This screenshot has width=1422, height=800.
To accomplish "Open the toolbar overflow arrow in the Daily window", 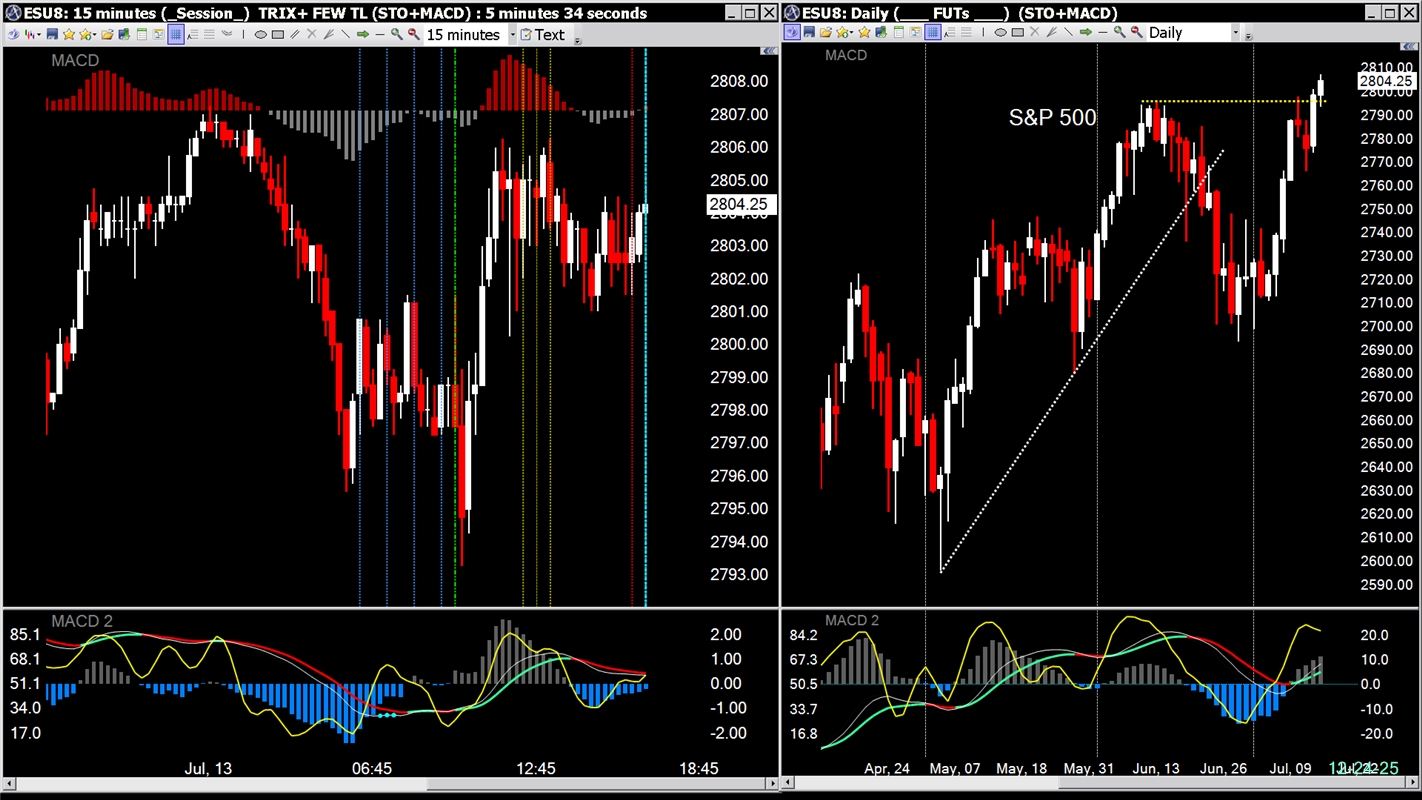I will [1248, 37].
